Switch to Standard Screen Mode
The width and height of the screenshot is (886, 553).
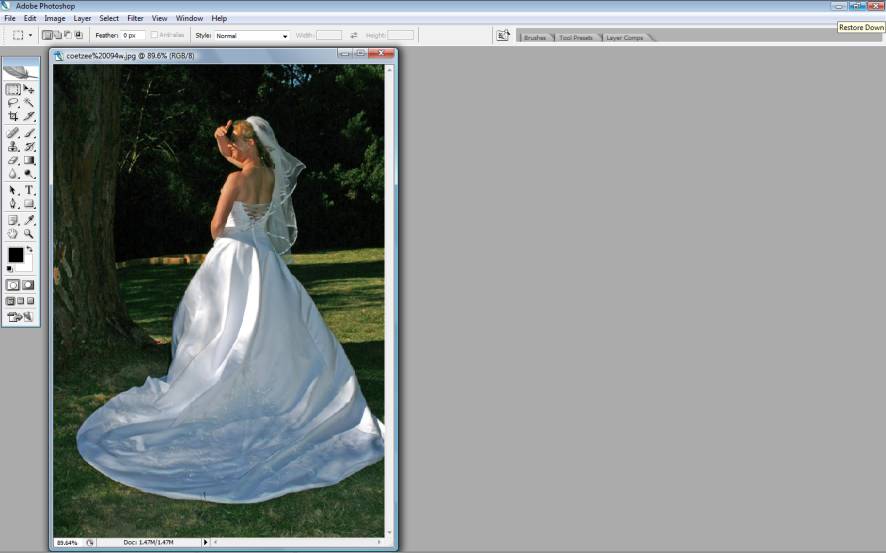pyautogui.click(x=10, y=301)
